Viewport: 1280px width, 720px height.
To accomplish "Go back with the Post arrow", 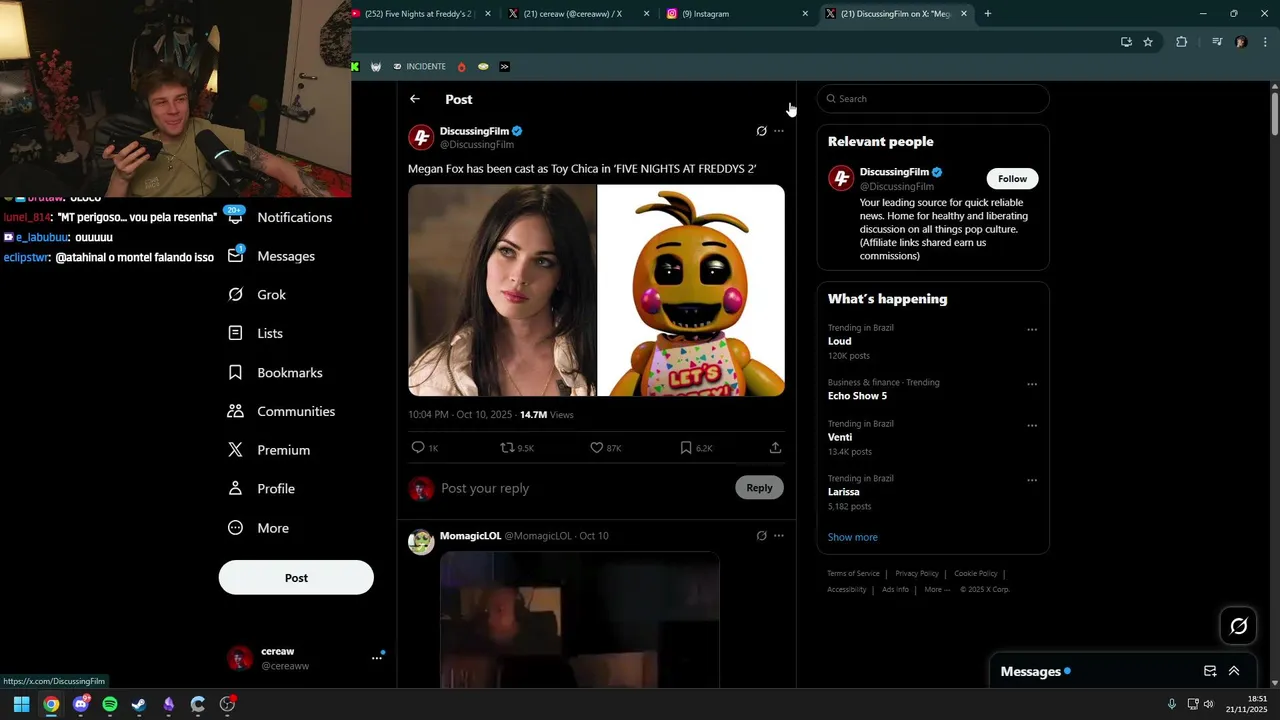I will (415, 99).
